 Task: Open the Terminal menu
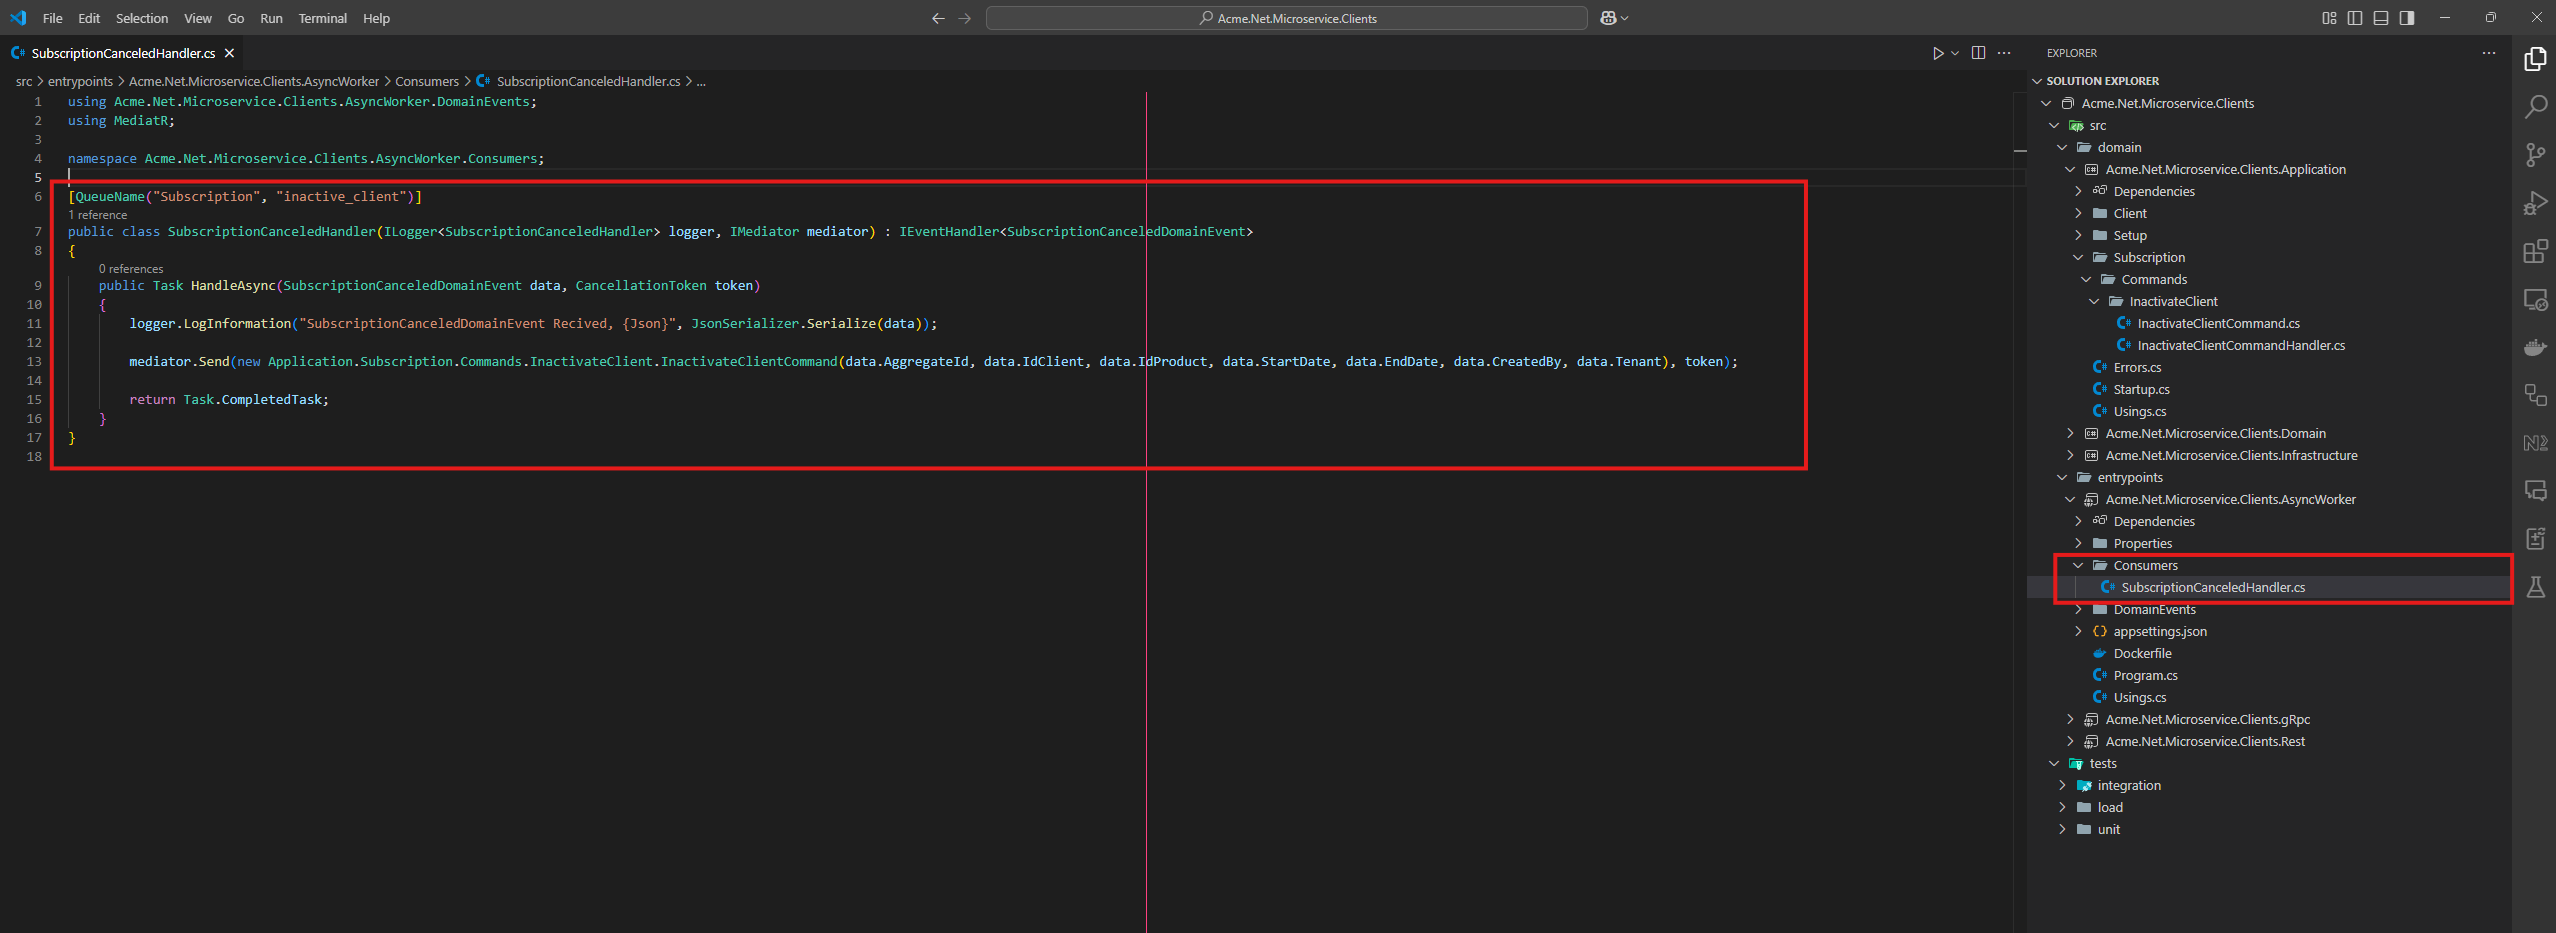pyautogui.click(x=322, y=18)
